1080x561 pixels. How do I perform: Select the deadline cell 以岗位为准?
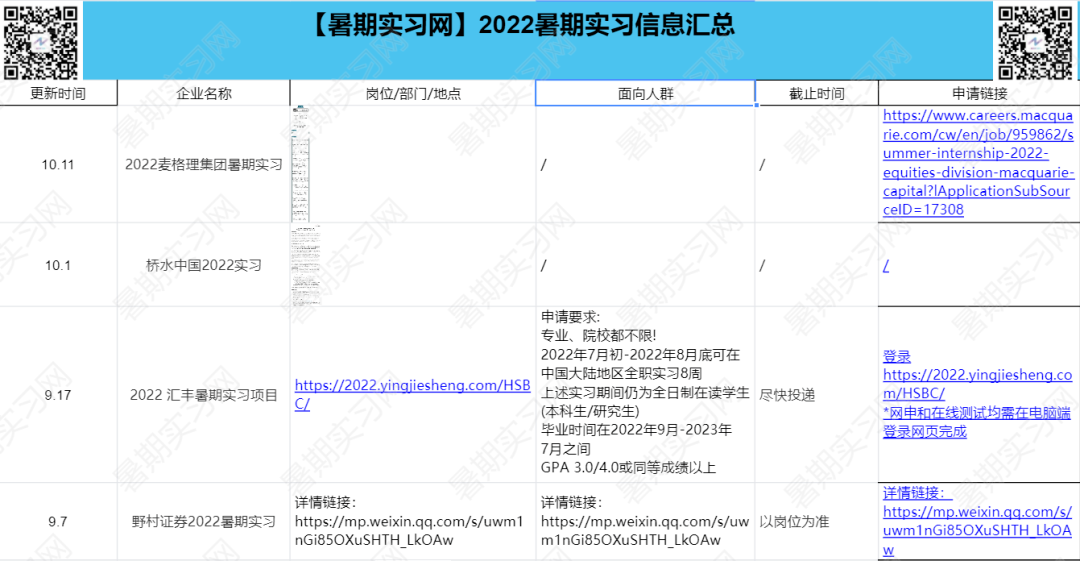817,522
